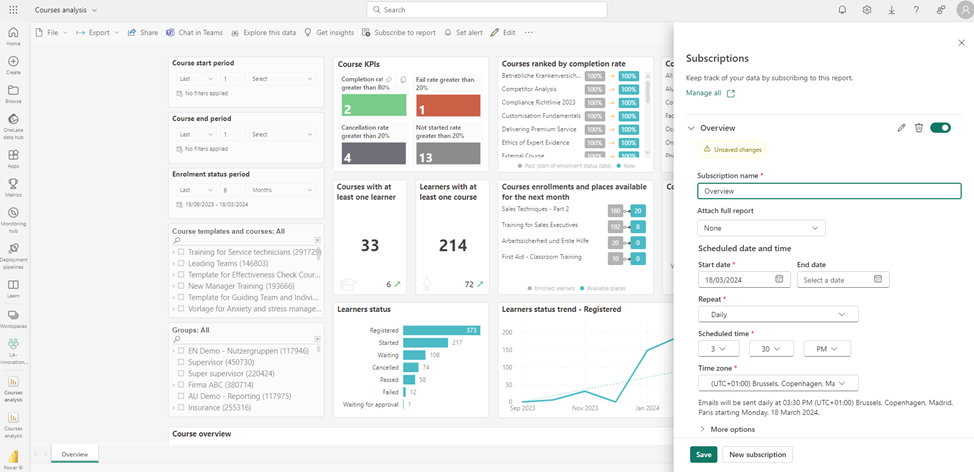Open the Attach full report dropdown
Image resolution: width=974 pixels, height=472 pixels.
coord(761,228)
